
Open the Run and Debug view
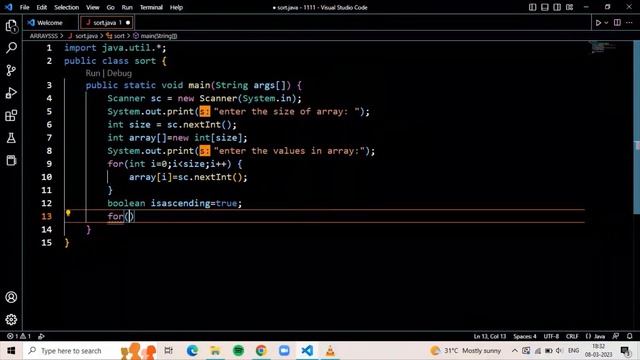click(x=11, y=93)
